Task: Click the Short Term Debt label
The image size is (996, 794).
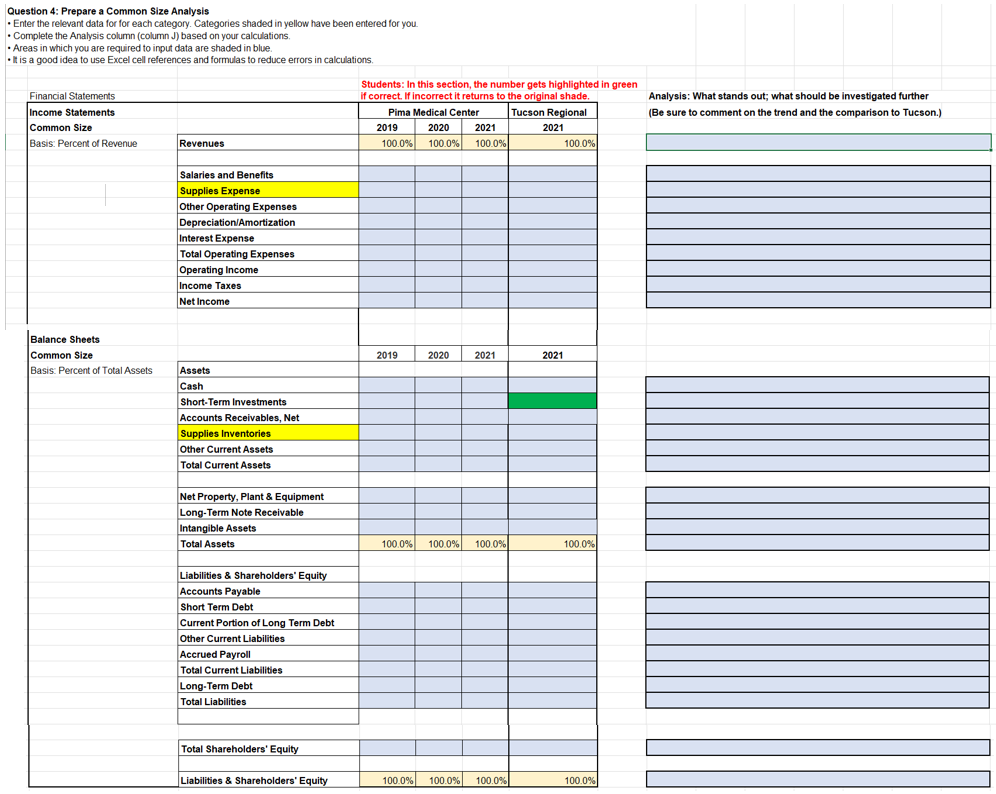Action: tap(216, 607)
